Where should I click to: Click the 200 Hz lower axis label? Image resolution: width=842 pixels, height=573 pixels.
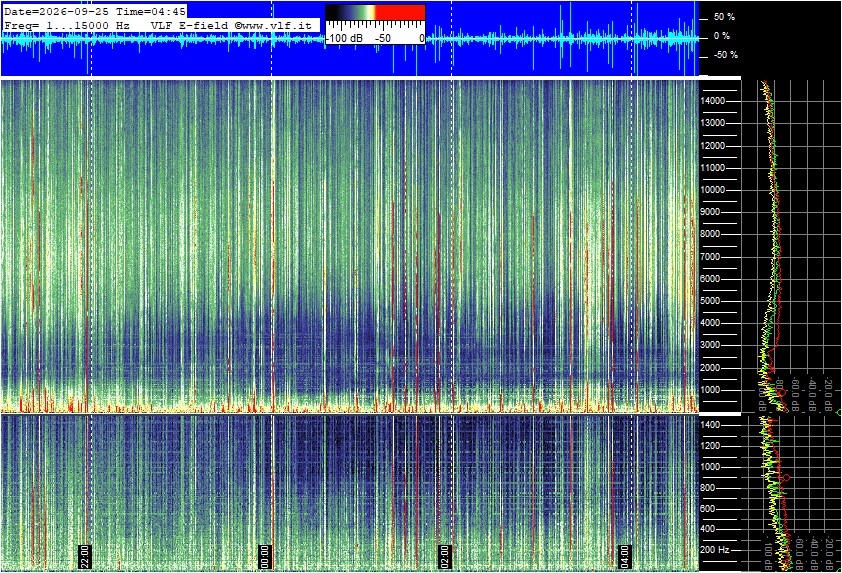coord(715,550)
